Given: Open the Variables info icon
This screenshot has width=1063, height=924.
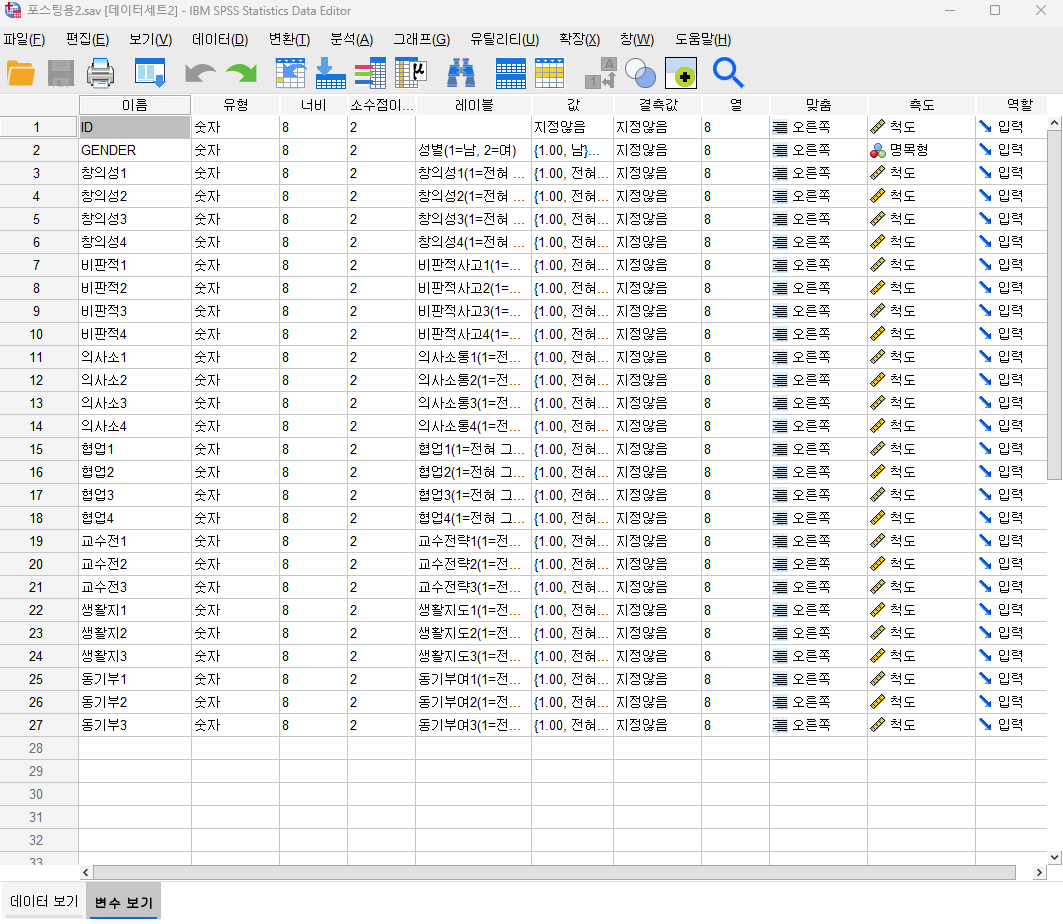Looking at the screenshot, I should pos(370,73).
